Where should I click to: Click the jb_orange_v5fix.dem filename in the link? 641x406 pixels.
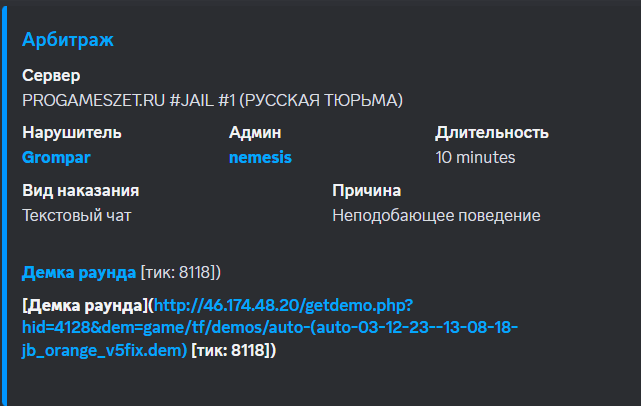click(104, 350)
